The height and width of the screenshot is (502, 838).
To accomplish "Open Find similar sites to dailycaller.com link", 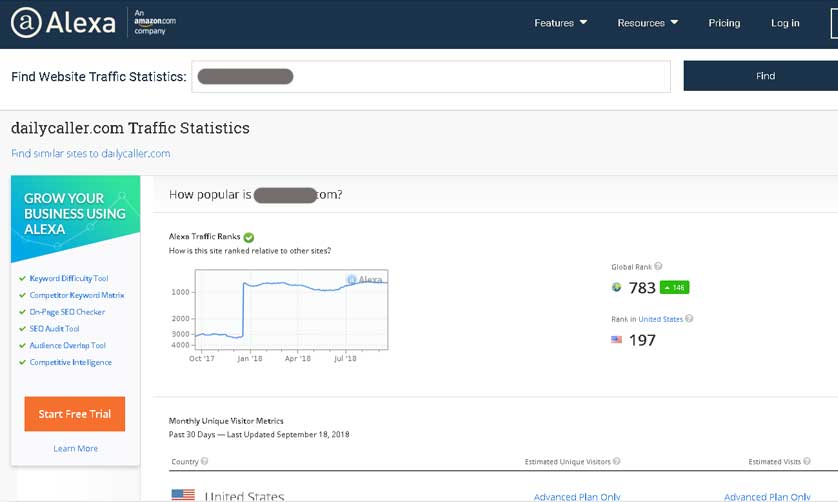I will 90,154.
